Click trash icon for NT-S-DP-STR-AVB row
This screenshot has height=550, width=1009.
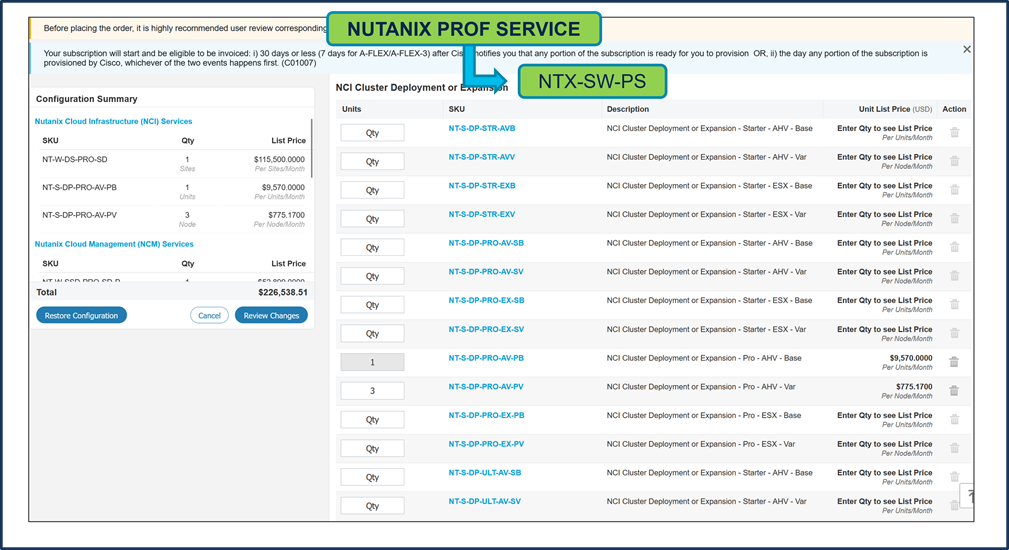pos(954,133)
